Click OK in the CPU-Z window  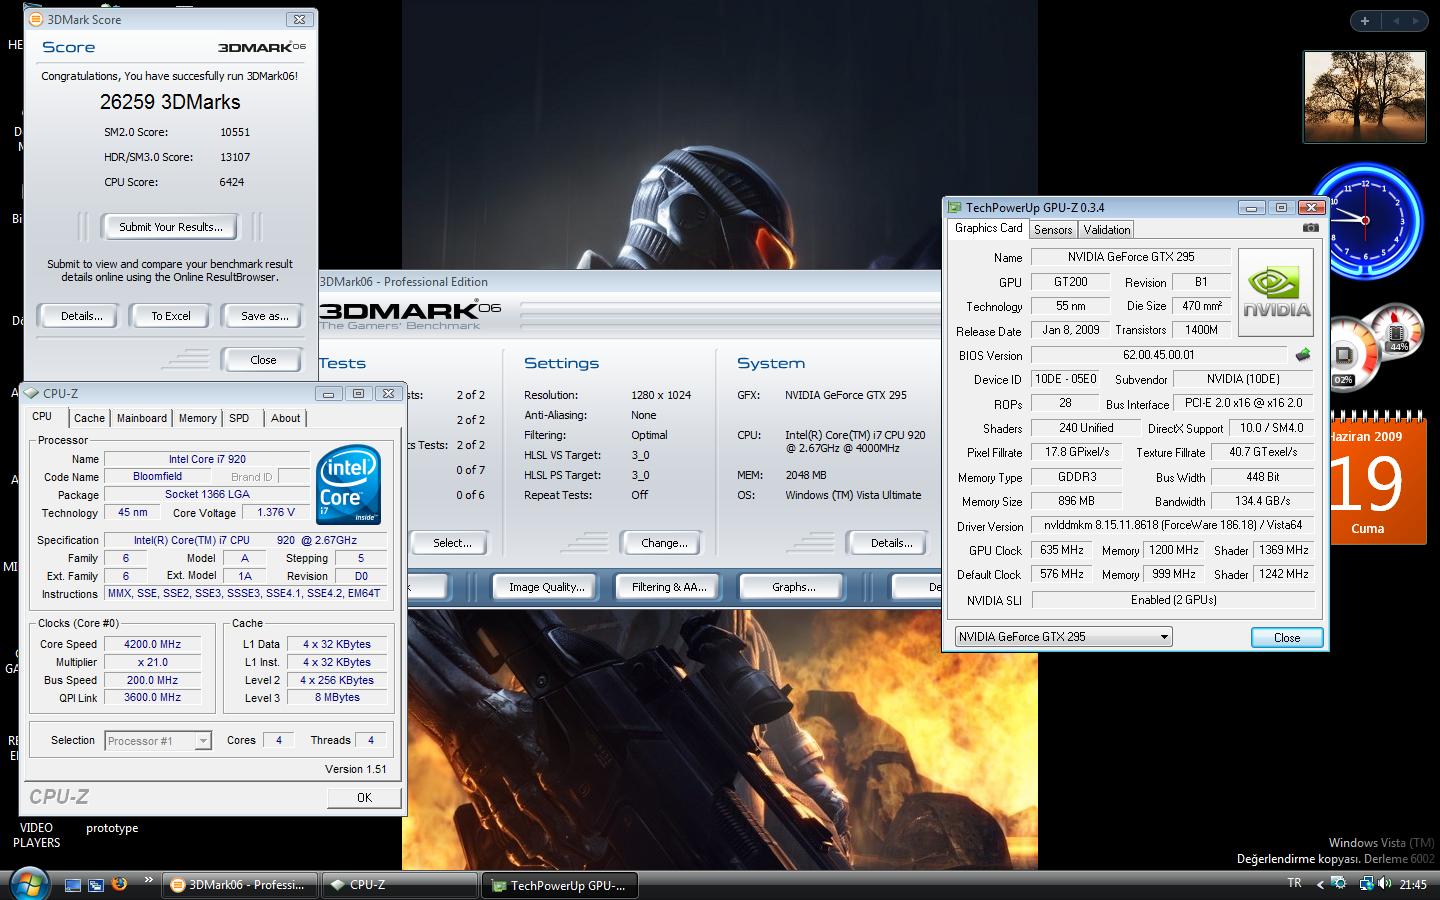[364, 797]
